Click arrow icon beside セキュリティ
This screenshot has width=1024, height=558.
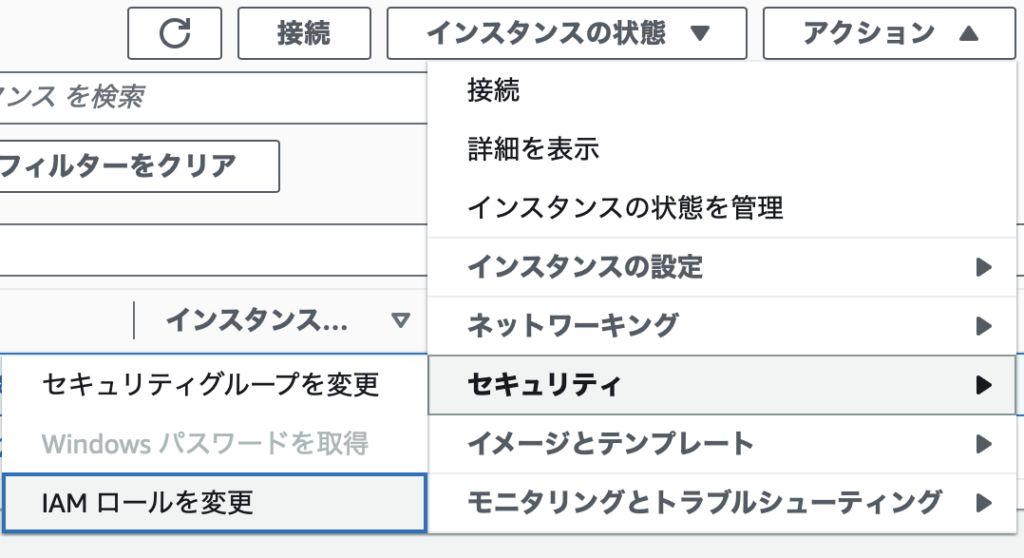[984, 385]
